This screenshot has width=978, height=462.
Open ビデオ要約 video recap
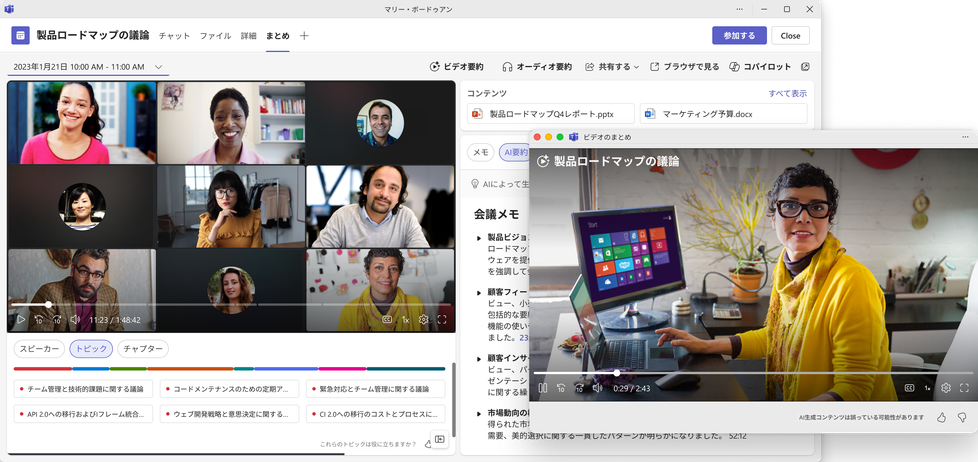pyautogui.click(x=456, y=67)
